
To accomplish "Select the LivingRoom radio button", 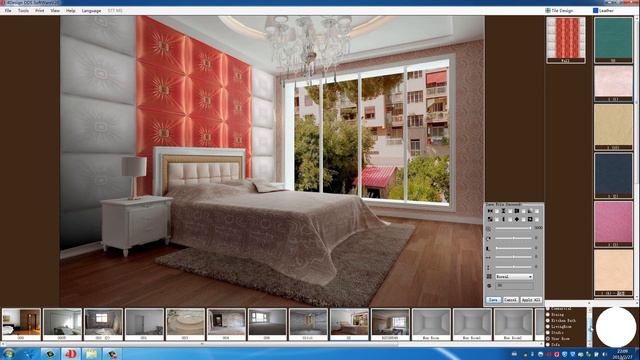I will (x=548, y=327).
